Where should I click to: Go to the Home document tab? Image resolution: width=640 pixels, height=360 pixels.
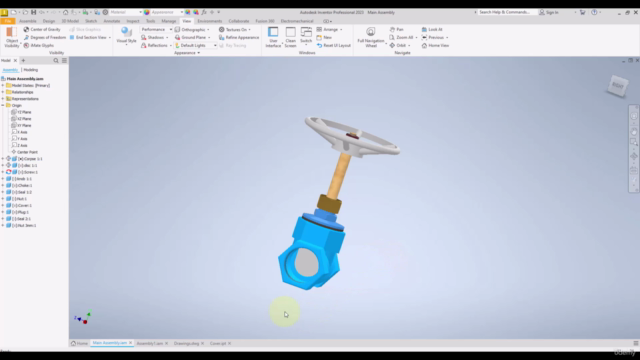pyautogui.click(x=80, y=343)
